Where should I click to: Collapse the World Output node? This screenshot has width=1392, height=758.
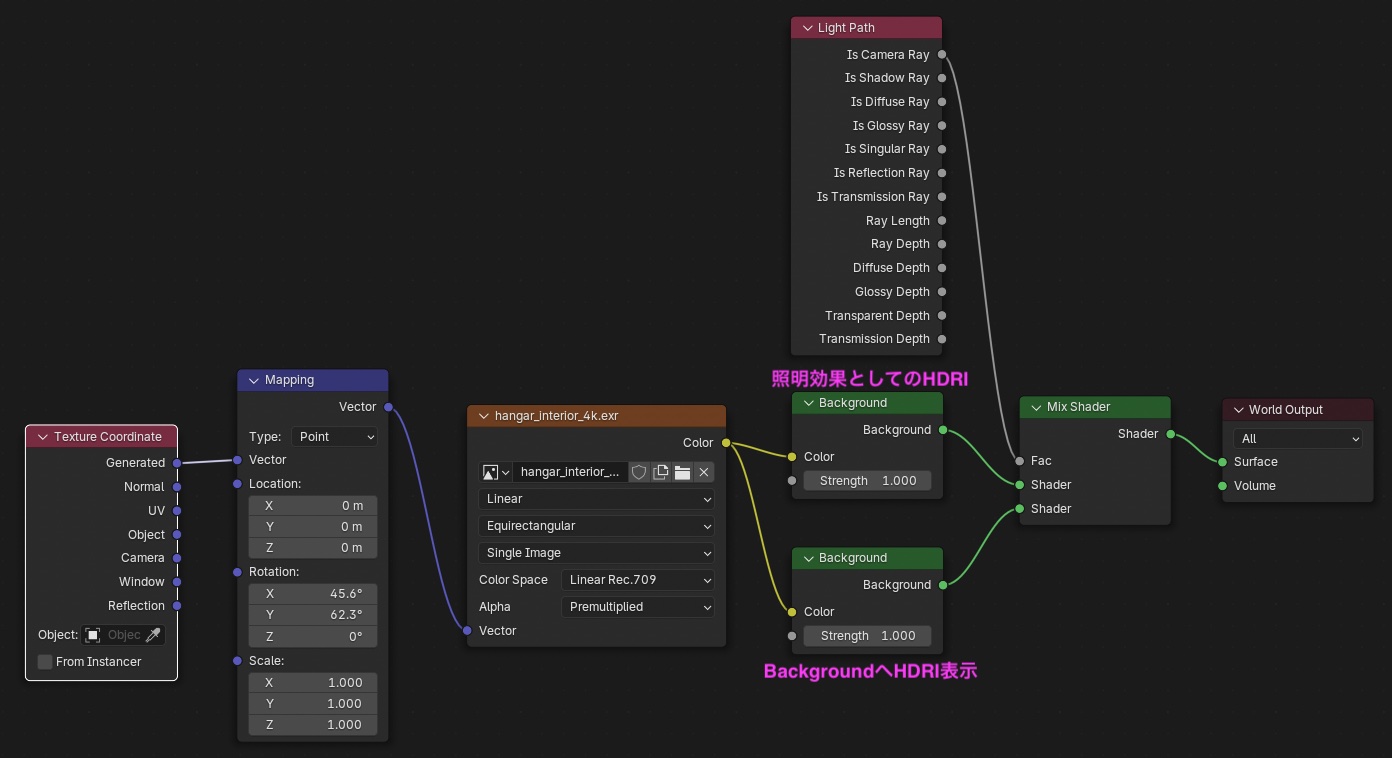click(x=1236, y=410)
